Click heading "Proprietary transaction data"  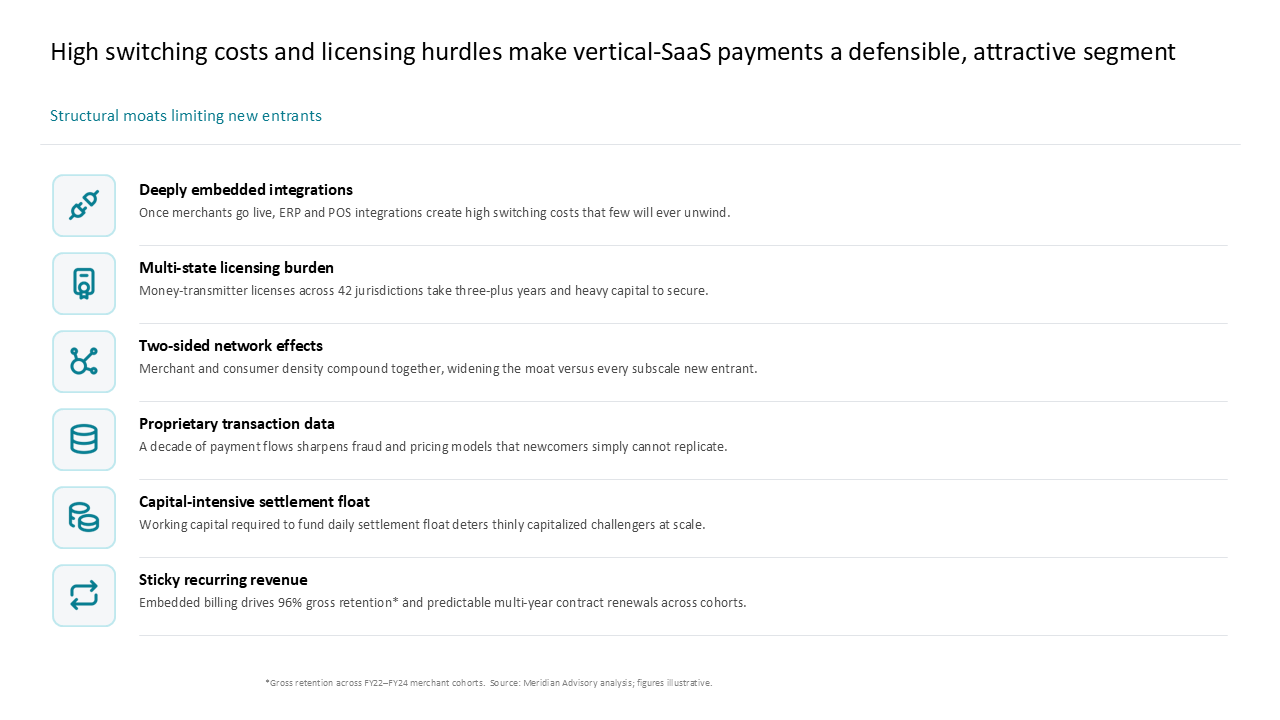237,424
